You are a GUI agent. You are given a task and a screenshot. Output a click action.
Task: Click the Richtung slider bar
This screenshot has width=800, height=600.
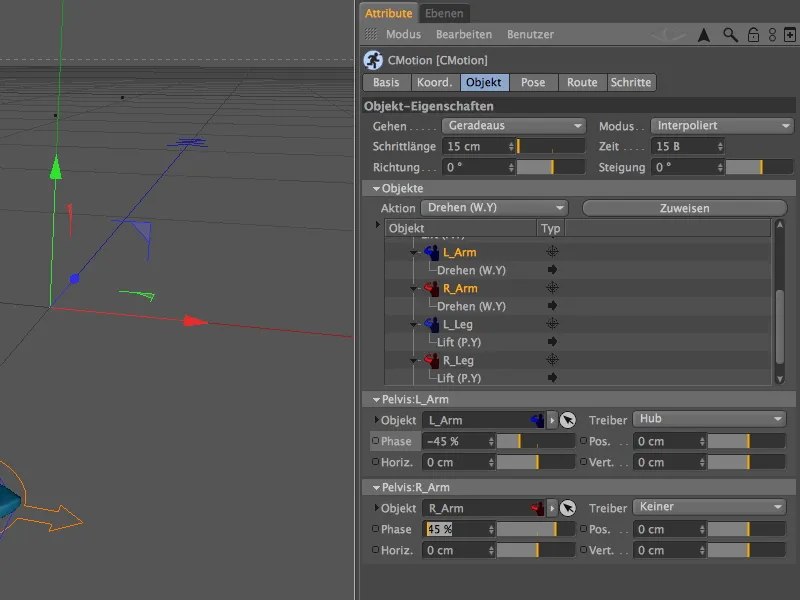[551, 167]
